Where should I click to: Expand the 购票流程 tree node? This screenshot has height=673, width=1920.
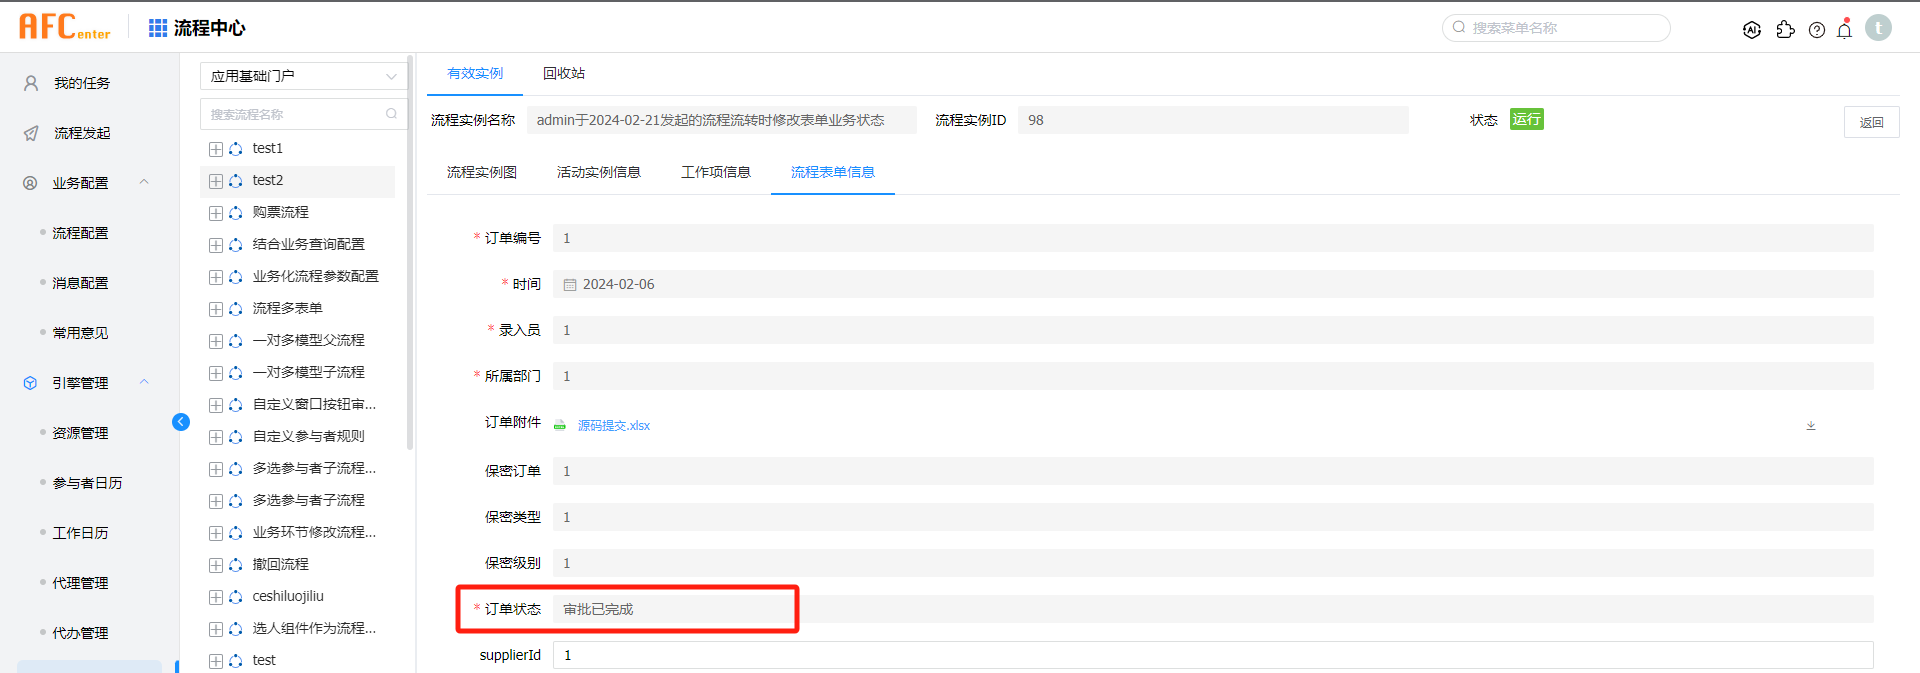click(x=216, y=213)
